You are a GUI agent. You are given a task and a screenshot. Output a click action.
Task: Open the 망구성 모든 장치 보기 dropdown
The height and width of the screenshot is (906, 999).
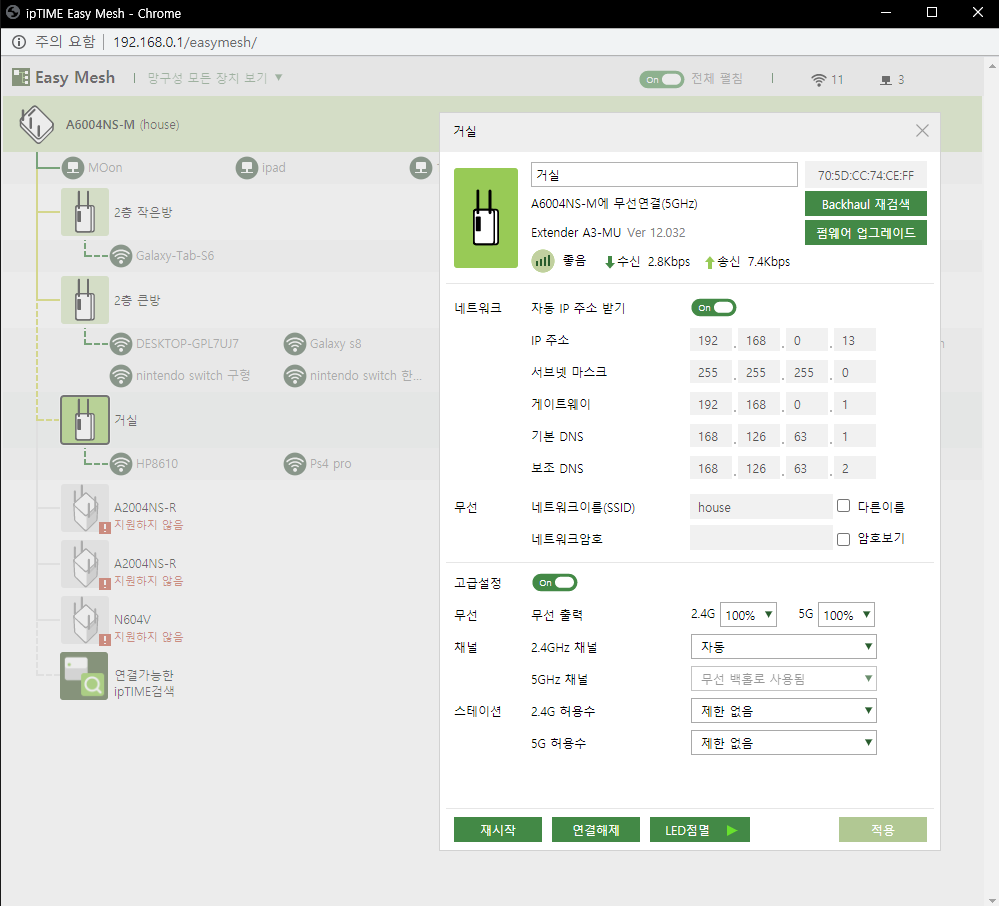pos(215,78)
